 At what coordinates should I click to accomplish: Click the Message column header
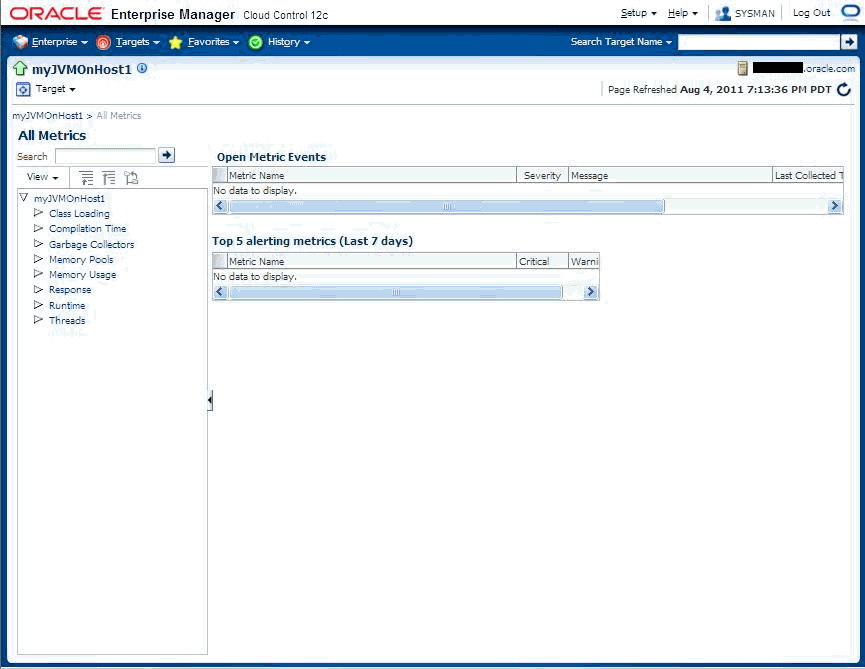click(670, 175)
